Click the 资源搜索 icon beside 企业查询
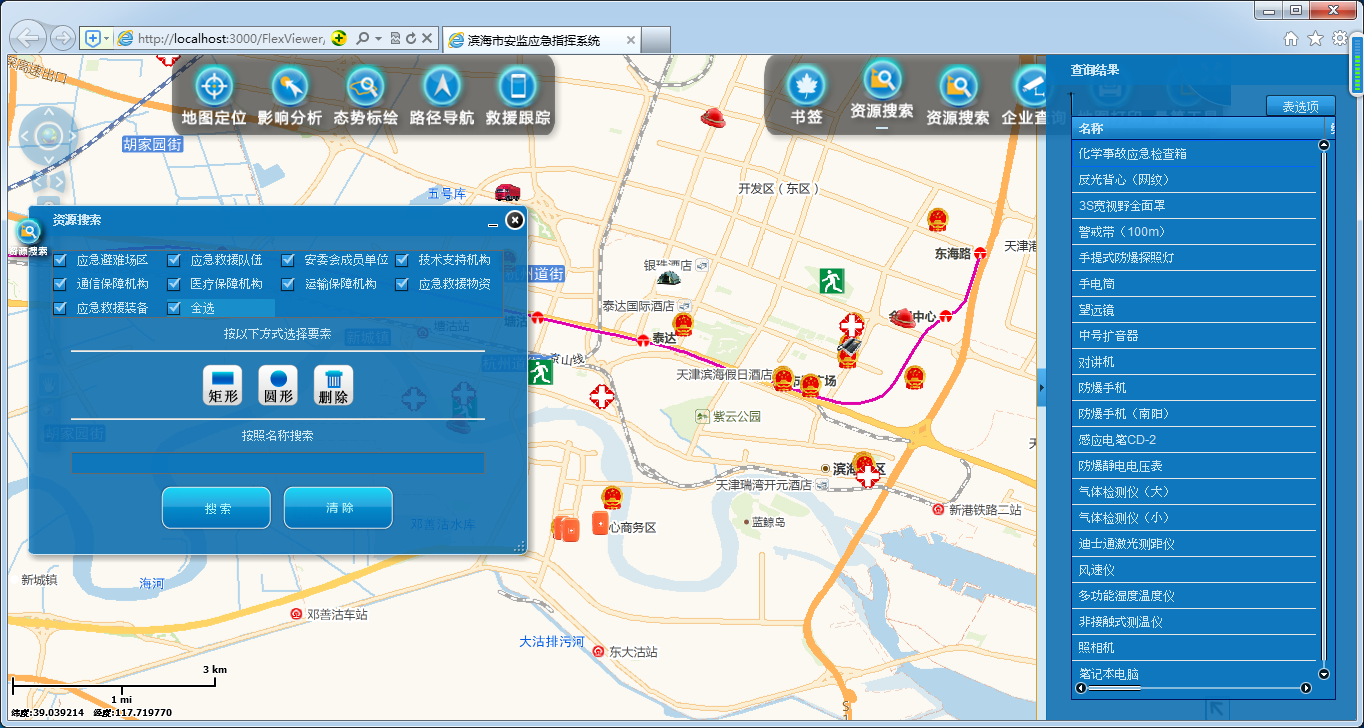1364x728 pixels. coord(958,86)
